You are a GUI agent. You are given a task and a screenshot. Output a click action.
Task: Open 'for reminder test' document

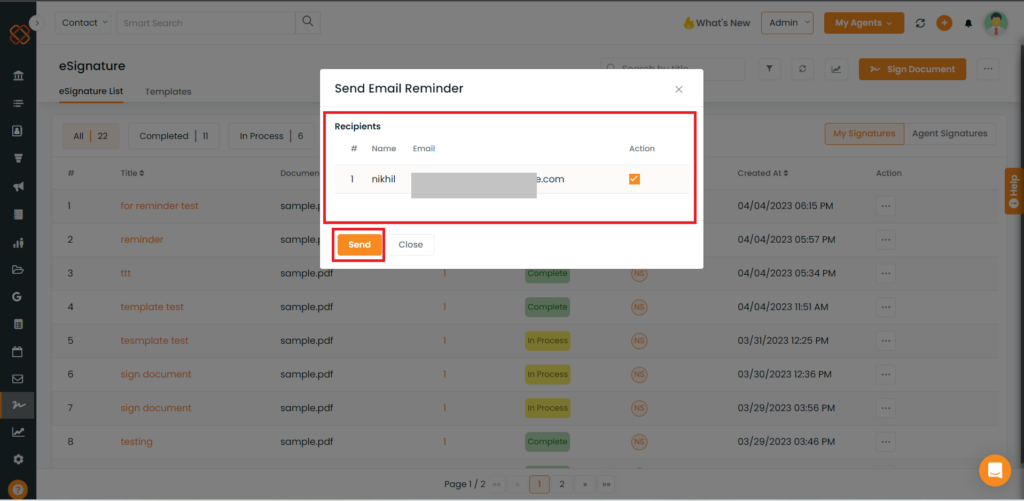point(159,206)
